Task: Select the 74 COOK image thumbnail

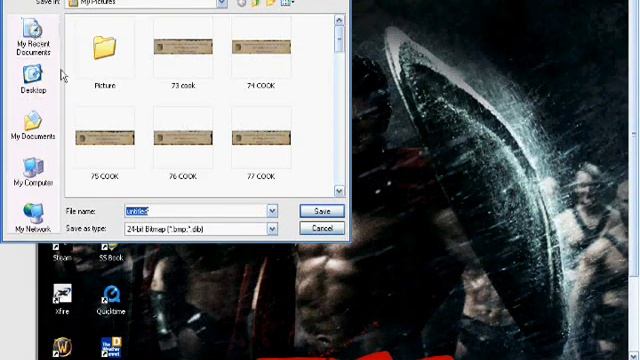Action: [261, 54]
